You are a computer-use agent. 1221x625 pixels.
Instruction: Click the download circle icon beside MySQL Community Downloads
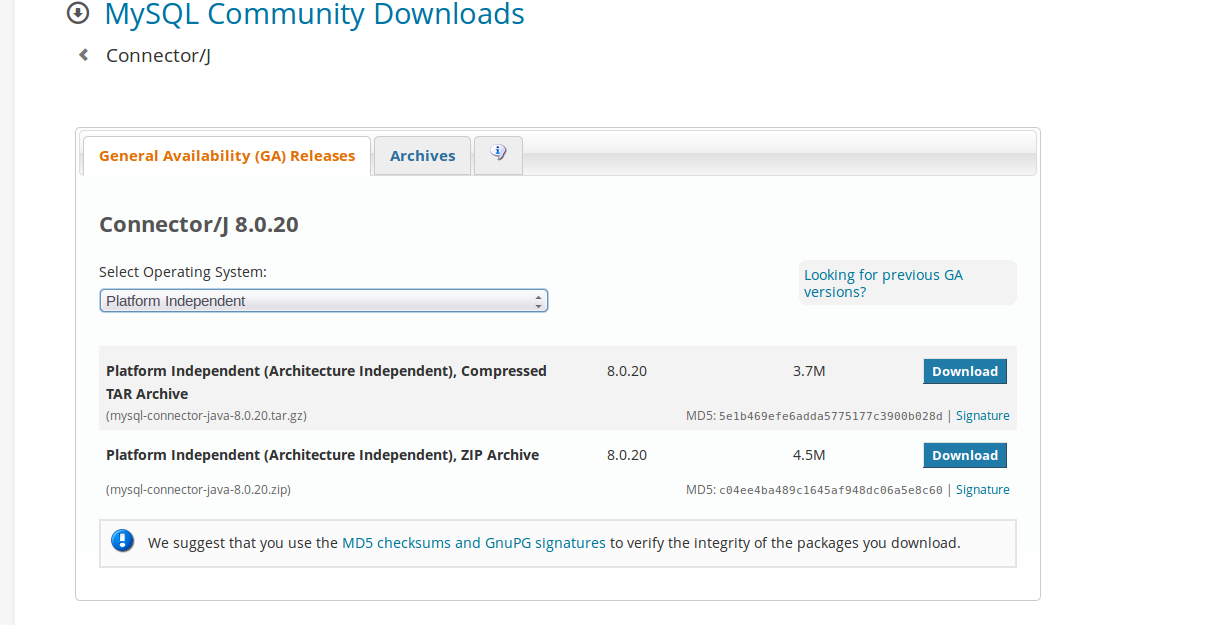point(77,14)
